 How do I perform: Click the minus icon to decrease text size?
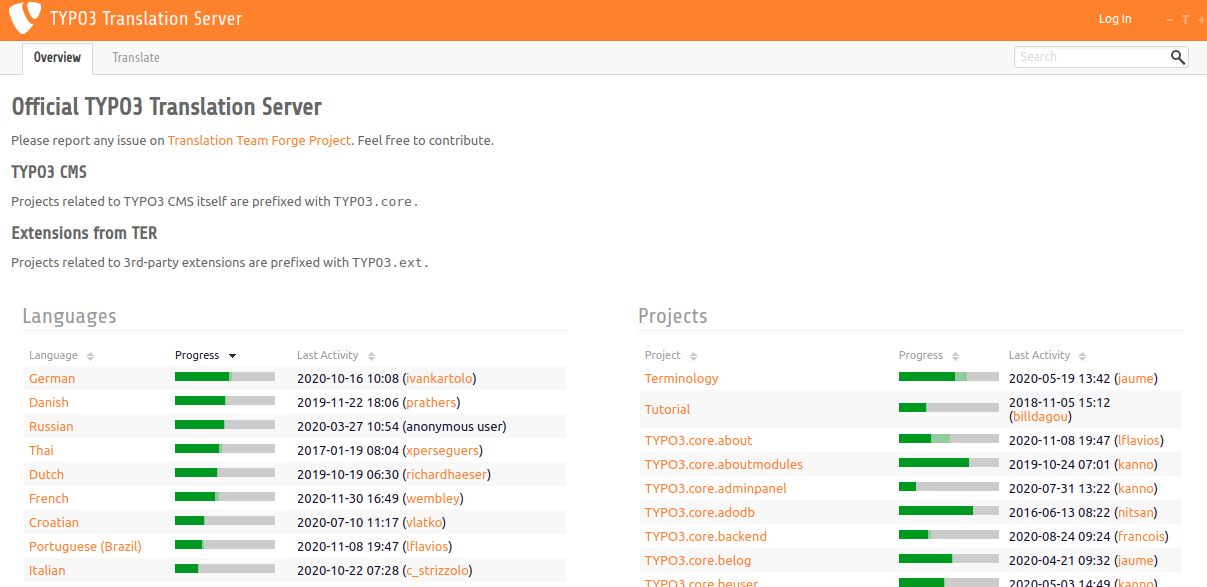[x=1168, y=19]
